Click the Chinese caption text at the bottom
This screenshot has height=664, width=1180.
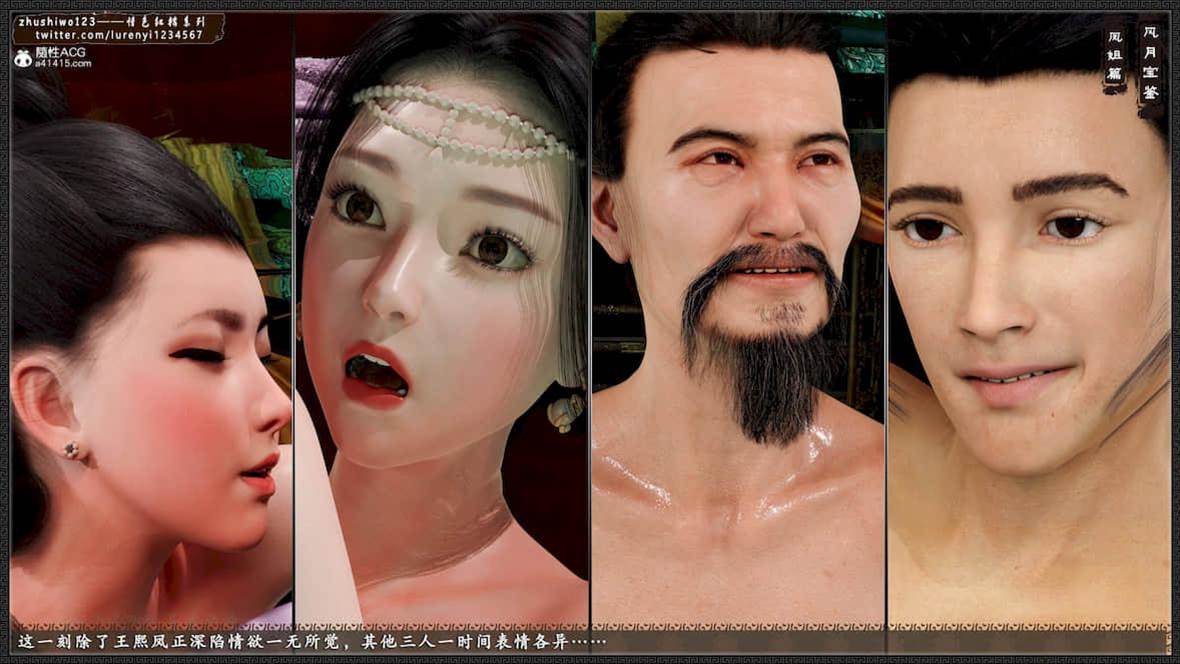pos(310,641)
